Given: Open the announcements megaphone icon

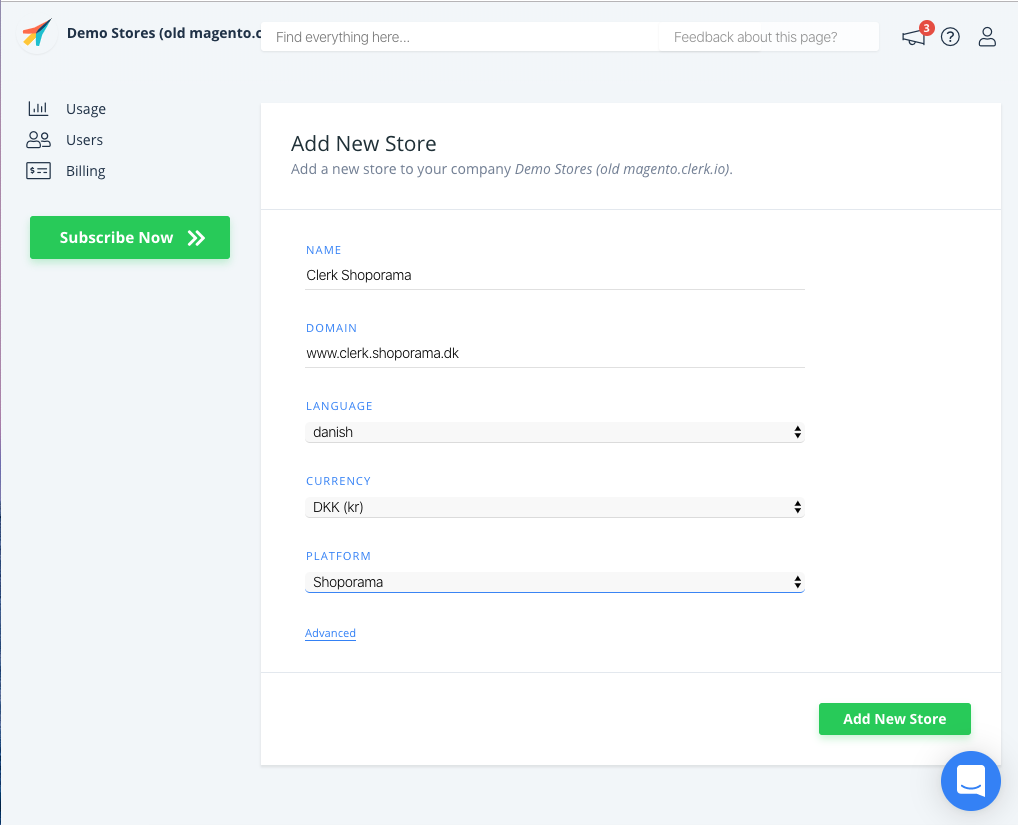Looking at the screenshot, I should click(x=913, y=38).
